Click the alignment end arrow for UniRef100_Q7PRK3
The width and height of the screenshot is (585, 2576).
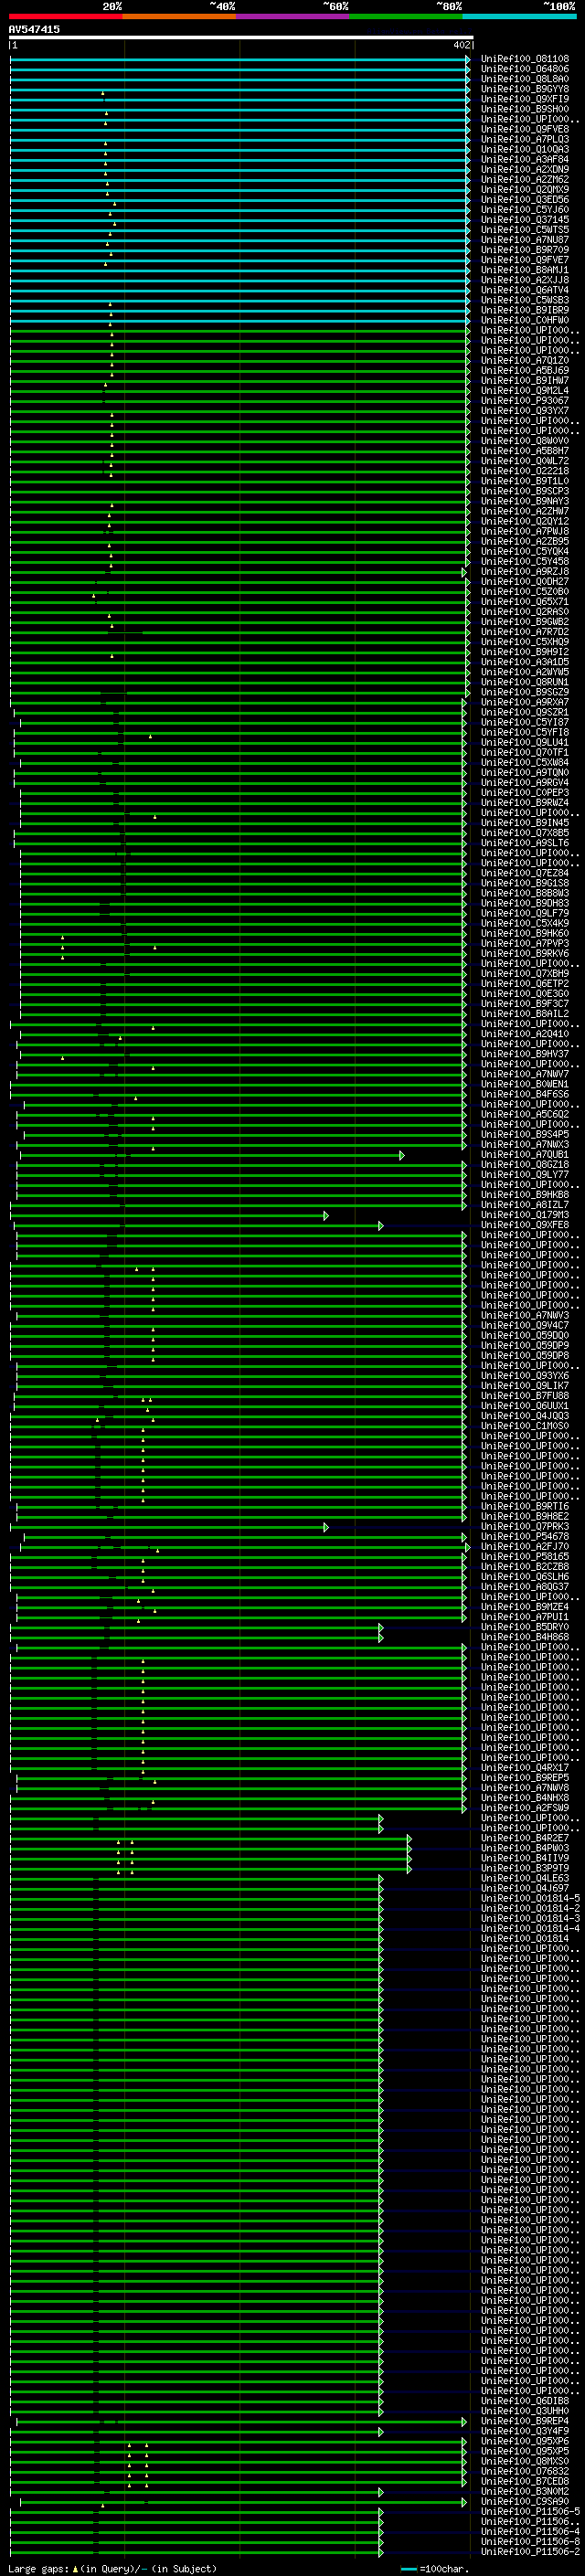pos(326,1527)
